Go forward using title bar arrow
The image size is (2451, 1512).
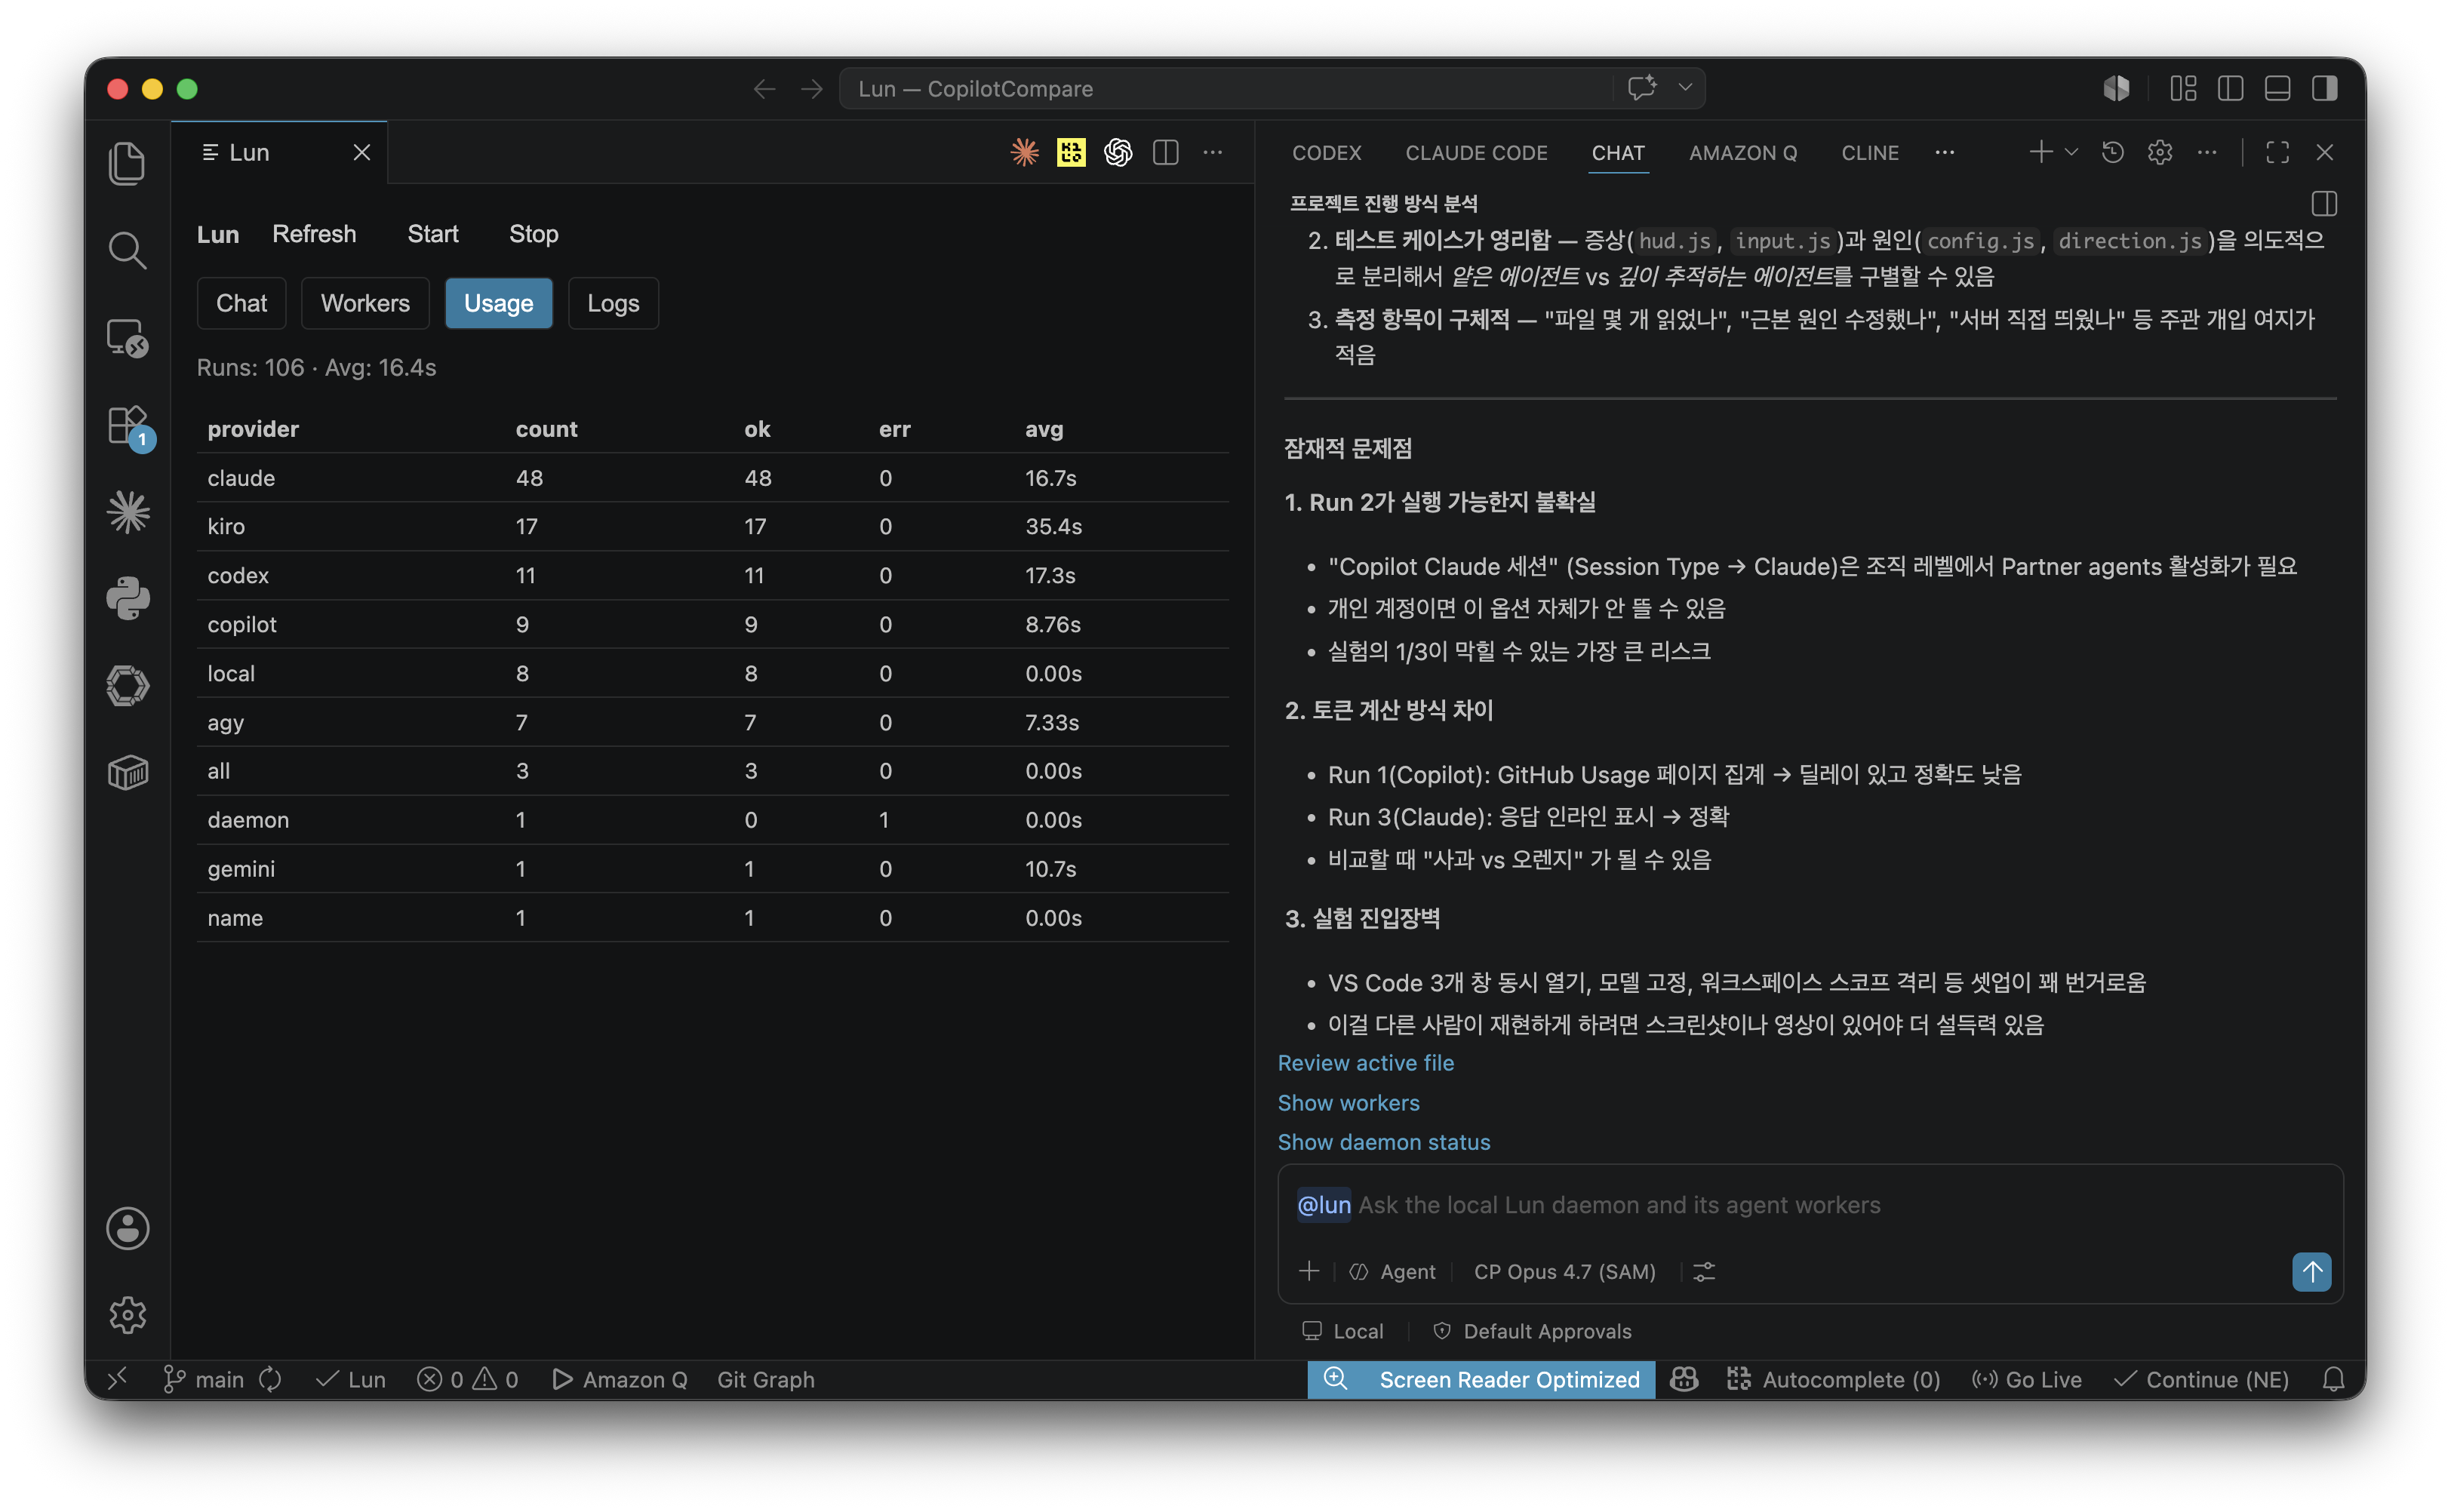point(811,89)
